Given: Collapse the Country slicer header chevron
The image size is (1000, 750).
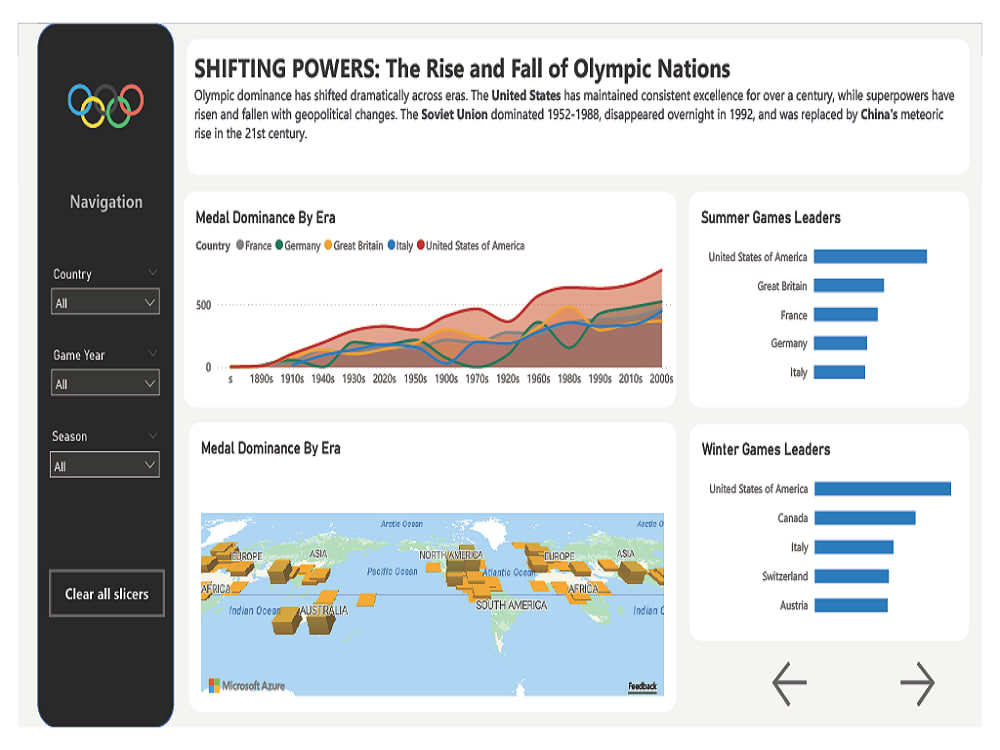Looking at the screenshot, I should [152, 273].
